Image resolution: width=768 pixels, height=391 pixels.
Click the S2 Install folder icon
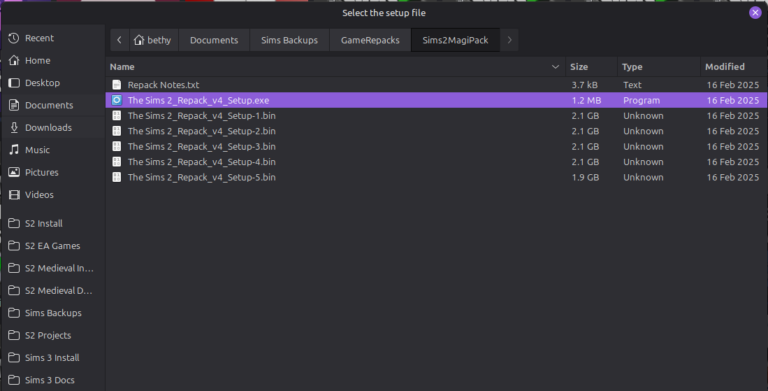(14, 223)
